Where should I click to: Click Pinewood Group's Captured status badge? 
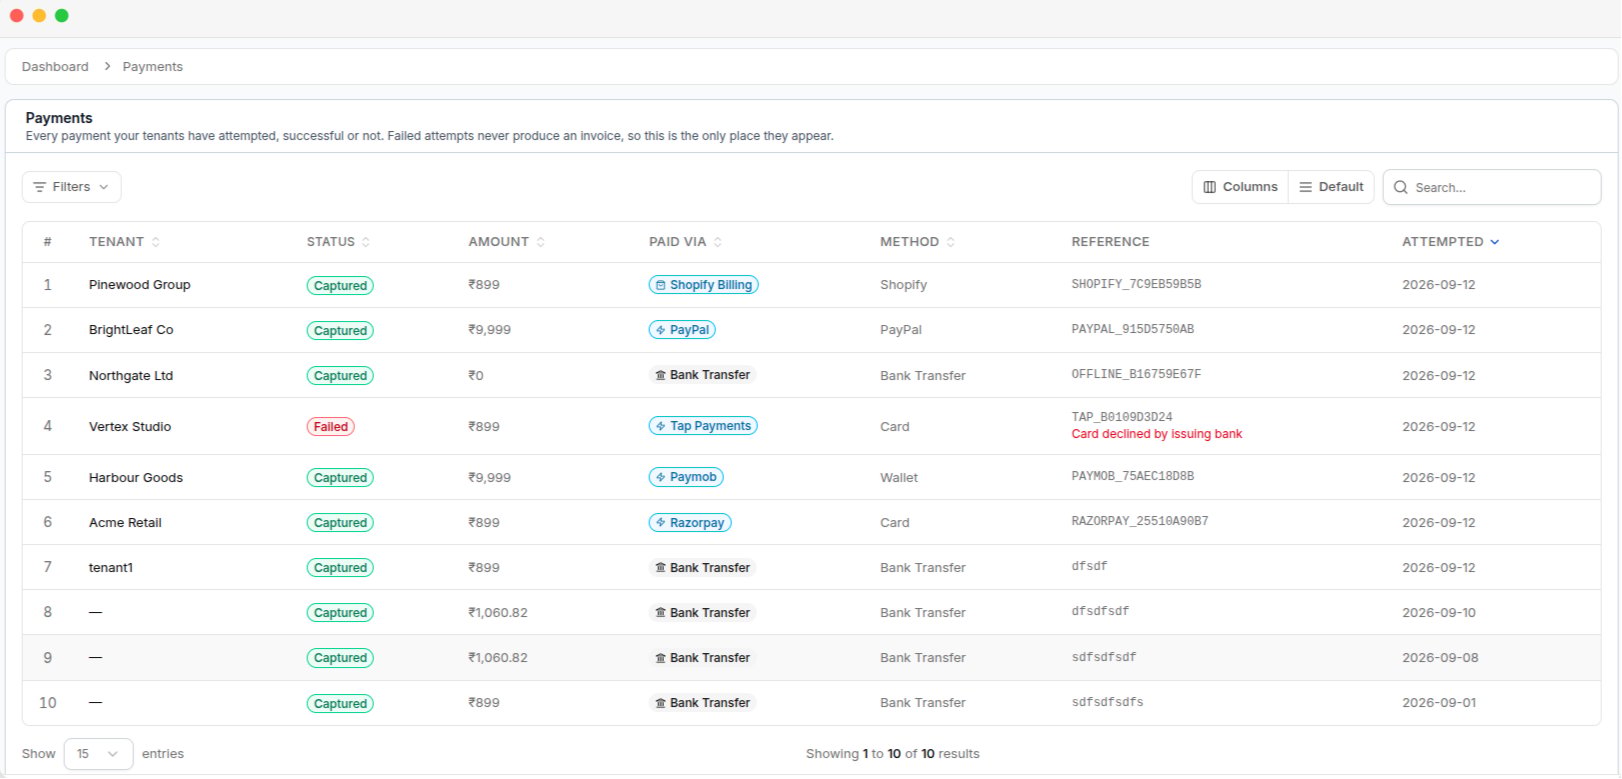coord(340,286)
